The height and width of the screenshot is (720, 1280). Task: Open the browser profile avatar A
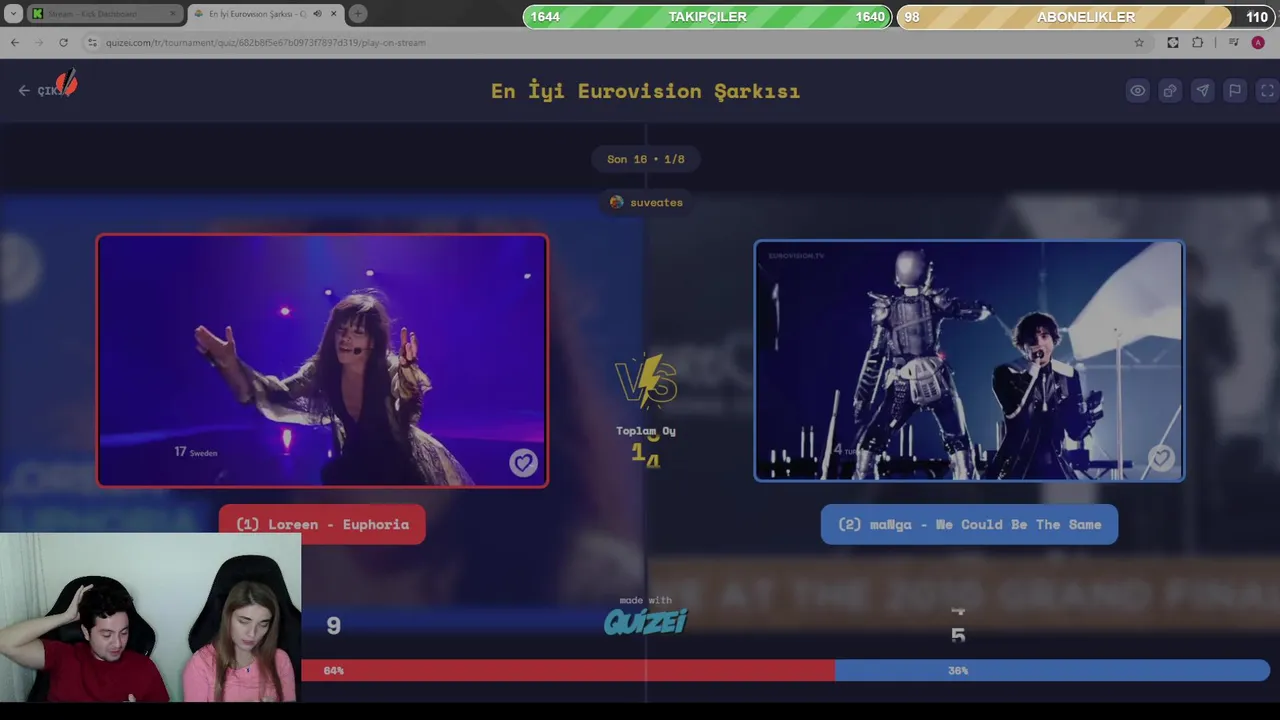pyautogui.click(x=1258, y=42)
